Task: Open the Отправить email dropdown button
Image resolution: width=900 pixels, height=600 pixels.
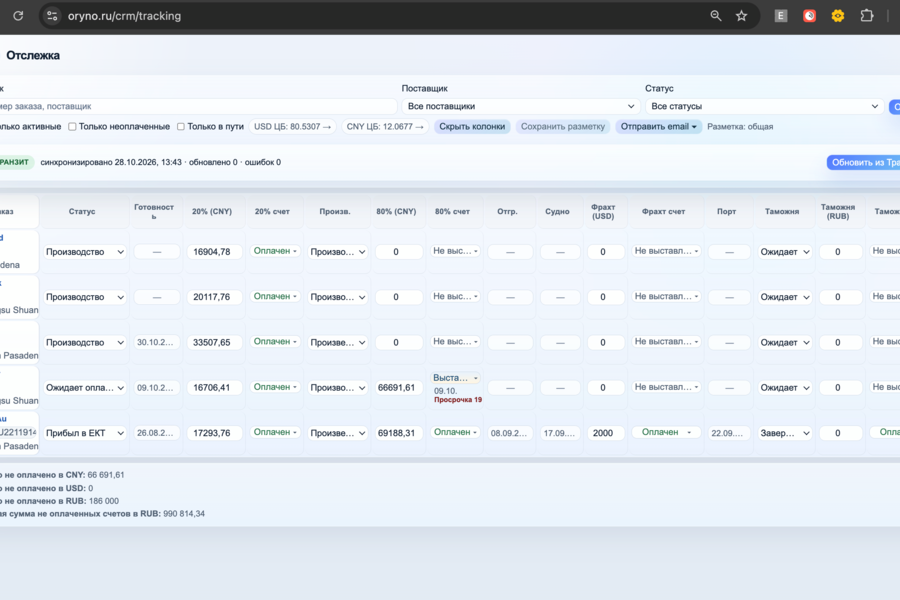Action: click(658, 126)
